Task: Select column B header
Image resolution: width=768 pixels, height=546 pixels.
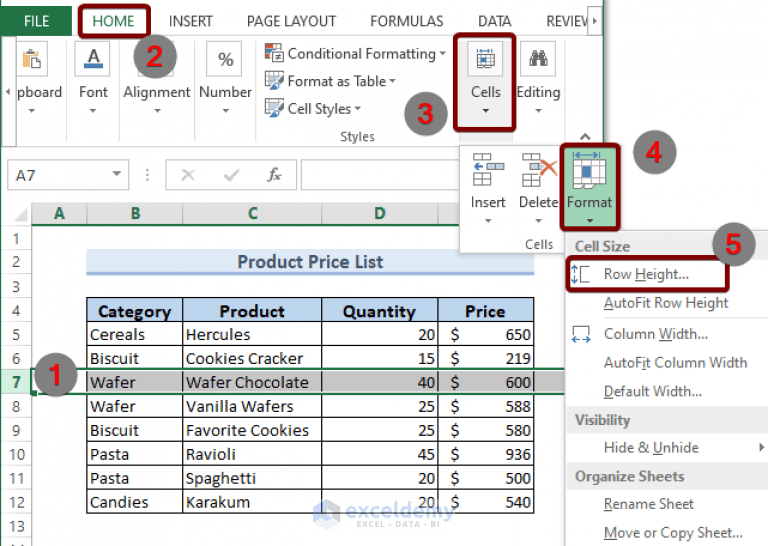Action: click(135, 214)
